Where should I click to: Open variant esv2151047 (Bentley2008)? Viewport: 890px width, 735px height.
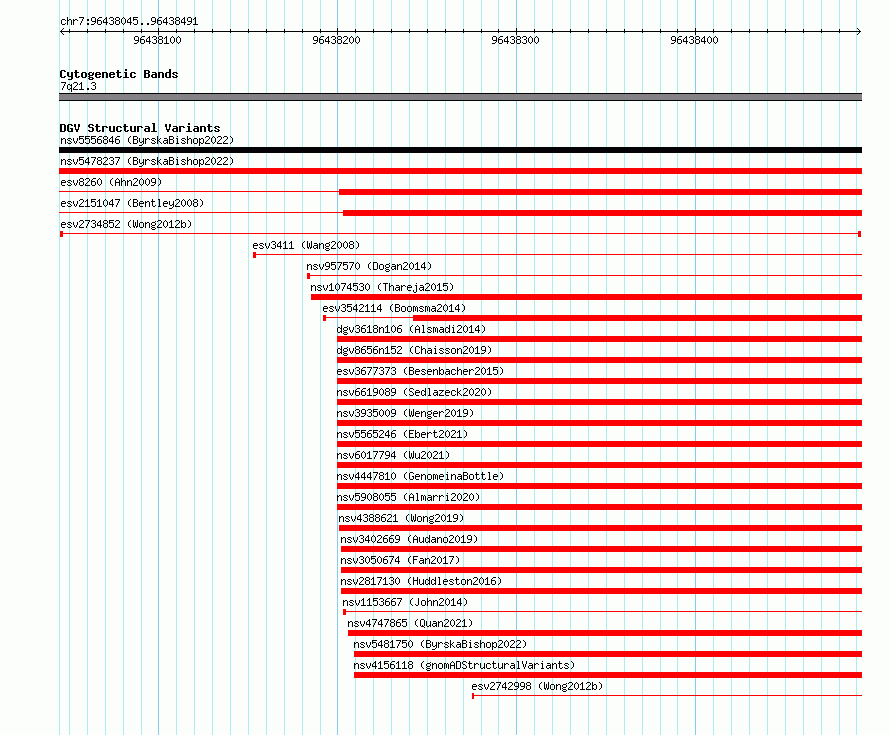pos(132,203)
